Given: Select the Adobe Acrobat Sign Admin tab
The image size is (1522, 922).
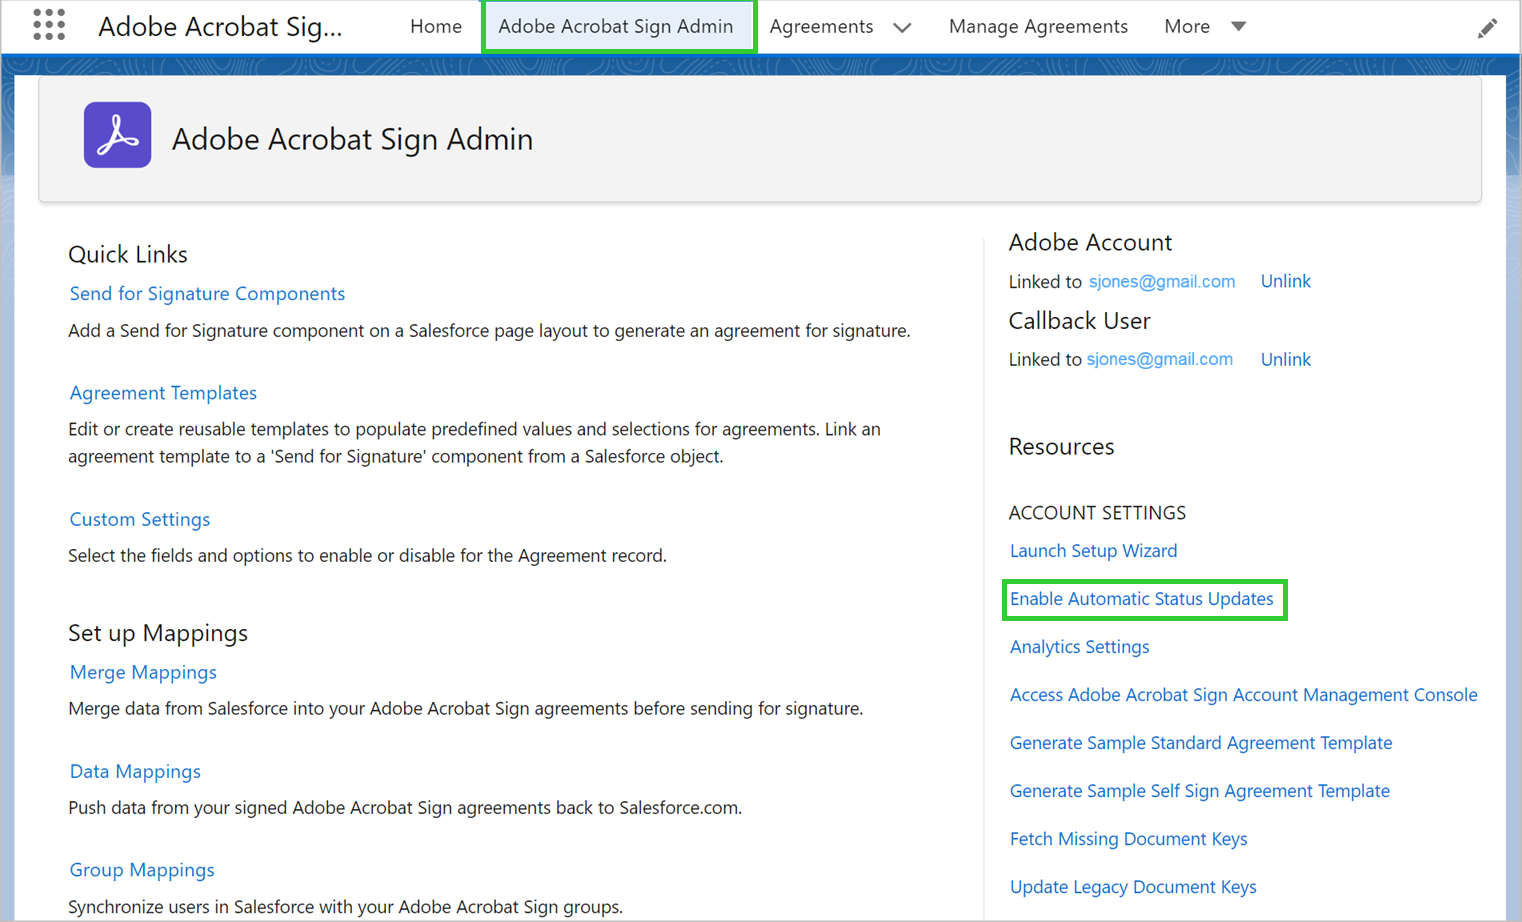Looking at the screenshot, I should [618, 26].
